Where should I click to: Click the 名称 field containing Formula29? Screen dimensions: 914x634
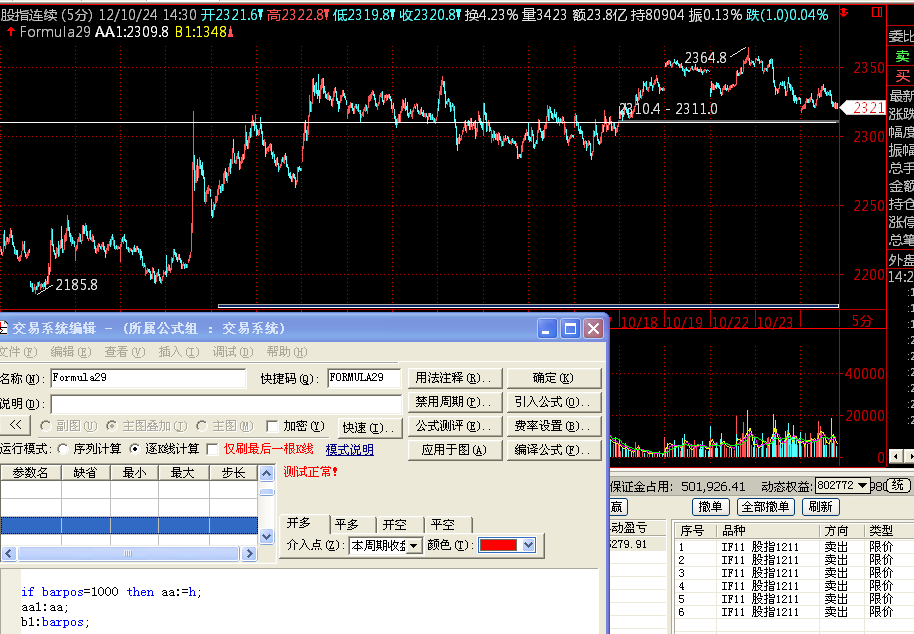148,378
